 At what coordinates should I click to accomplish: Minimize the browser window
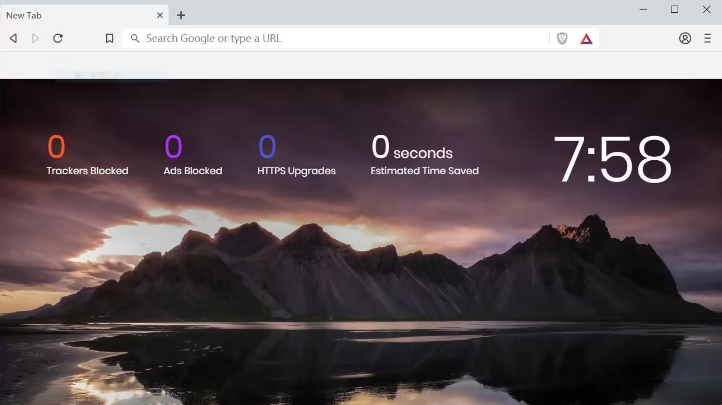pos(644,9)
